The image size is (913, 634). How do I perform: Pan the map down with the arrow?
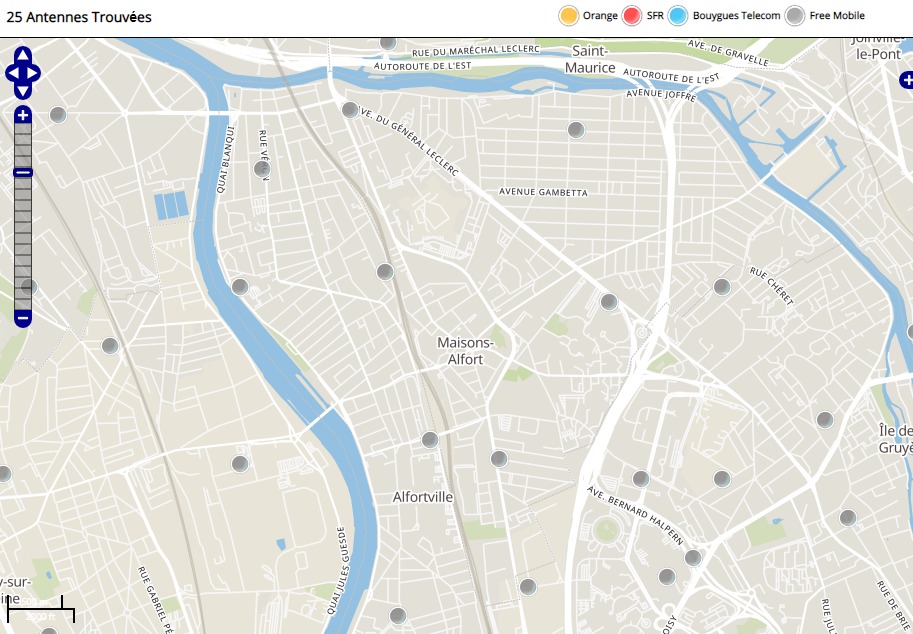point(22,91)
